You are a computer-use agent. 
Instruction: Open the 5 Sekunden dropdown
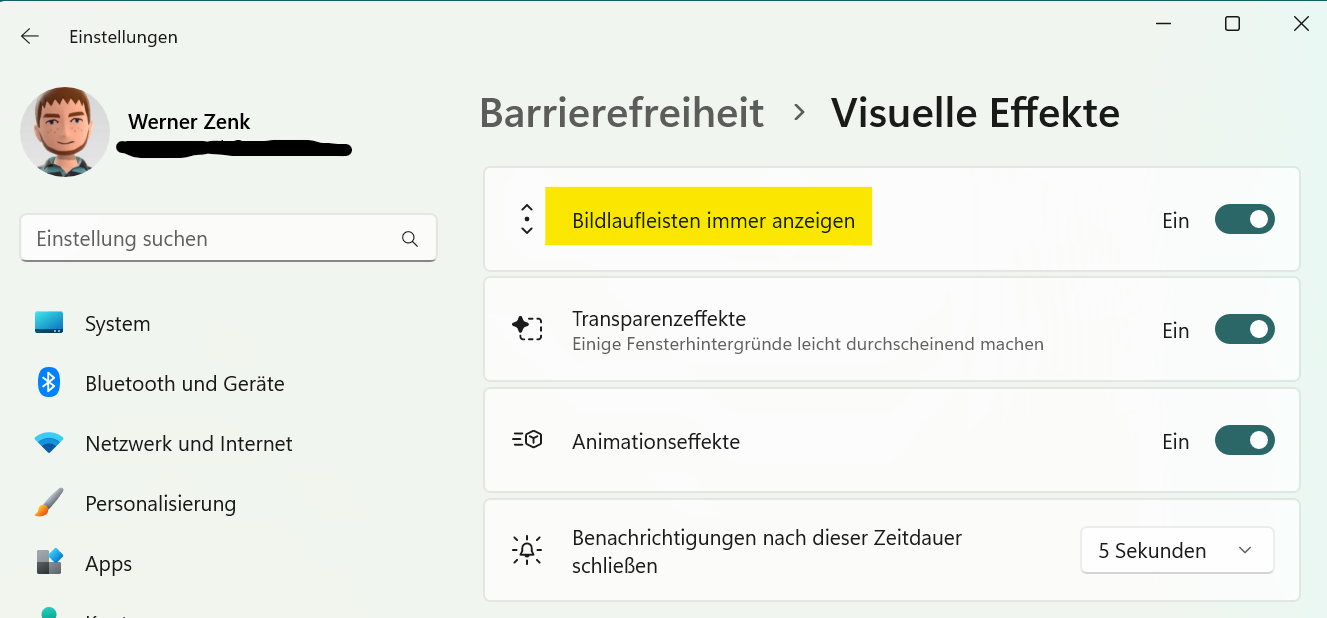[x=1177, y=550]
